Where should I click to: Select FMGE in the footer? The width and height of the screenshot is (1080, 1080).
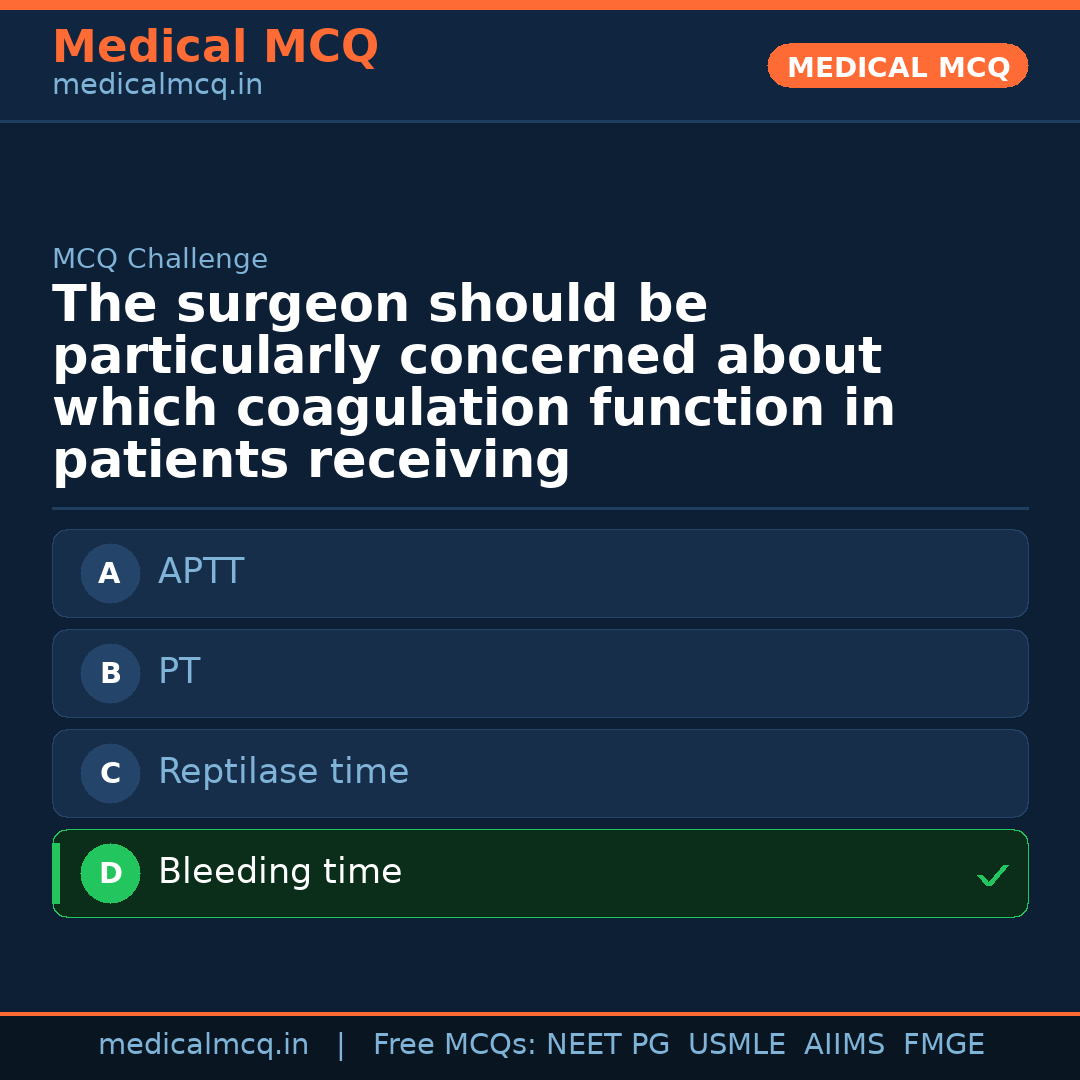coord(943,1045)
